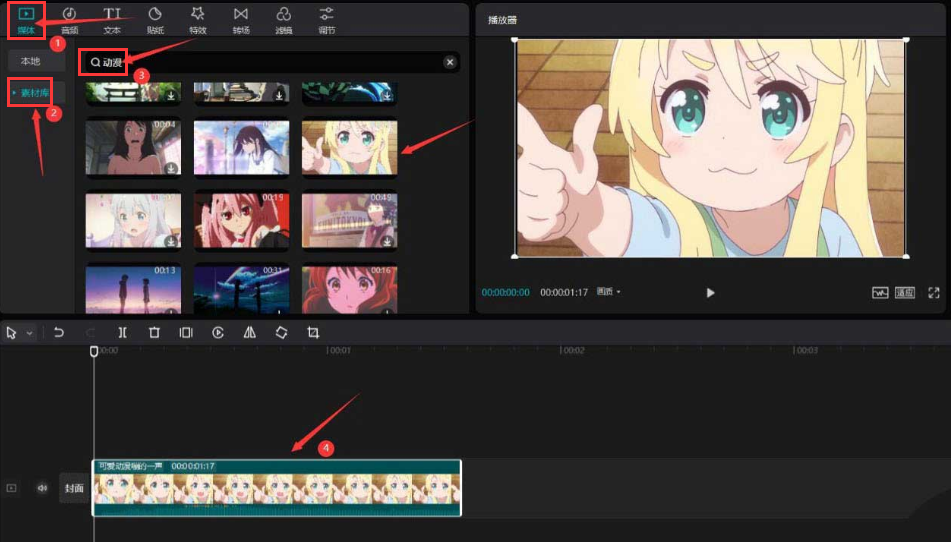
Task: Click the top-right corner handle of preview frame
Action: (x=906, y=40)
